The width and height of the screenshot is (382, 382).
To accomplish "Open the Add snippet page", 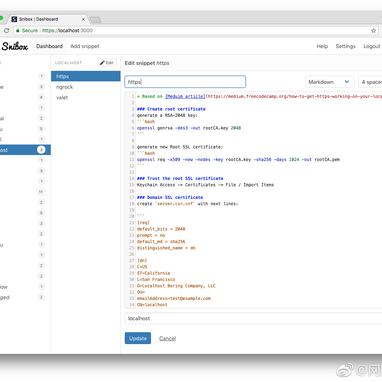I will 85,46.
